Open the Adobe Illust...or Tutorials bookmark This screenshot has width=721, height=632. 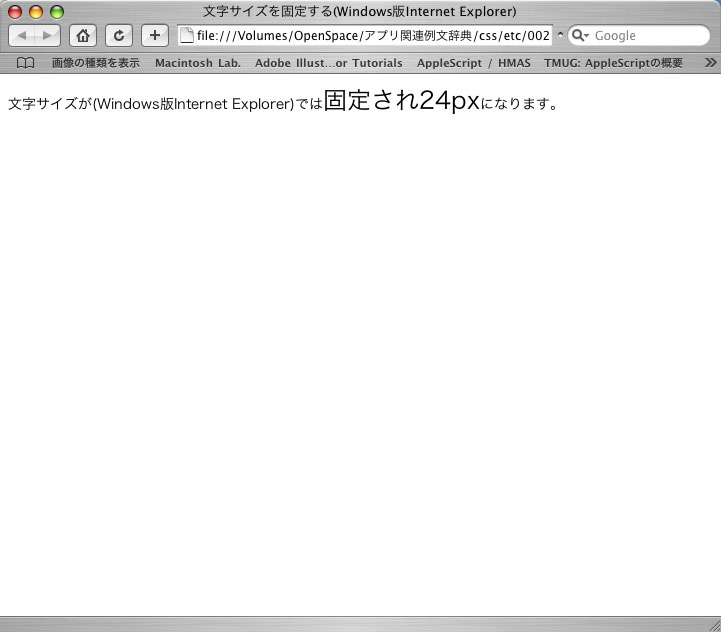click(328, 63)
